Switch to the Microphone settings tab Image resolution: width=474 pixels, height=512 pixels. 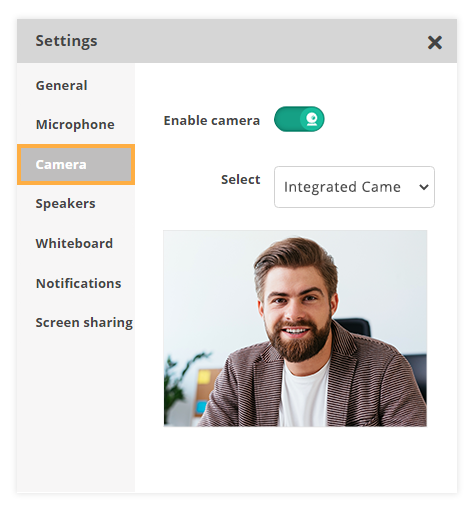pos(76,125)
